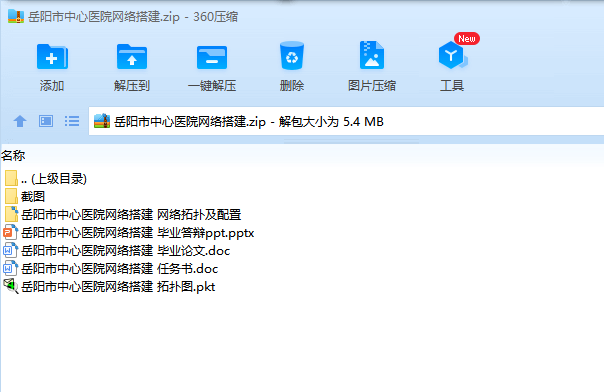Click the Word icon beside 毕业论文.doc
The height and width of the screenshot is (392, 604).
coord(10,251)
